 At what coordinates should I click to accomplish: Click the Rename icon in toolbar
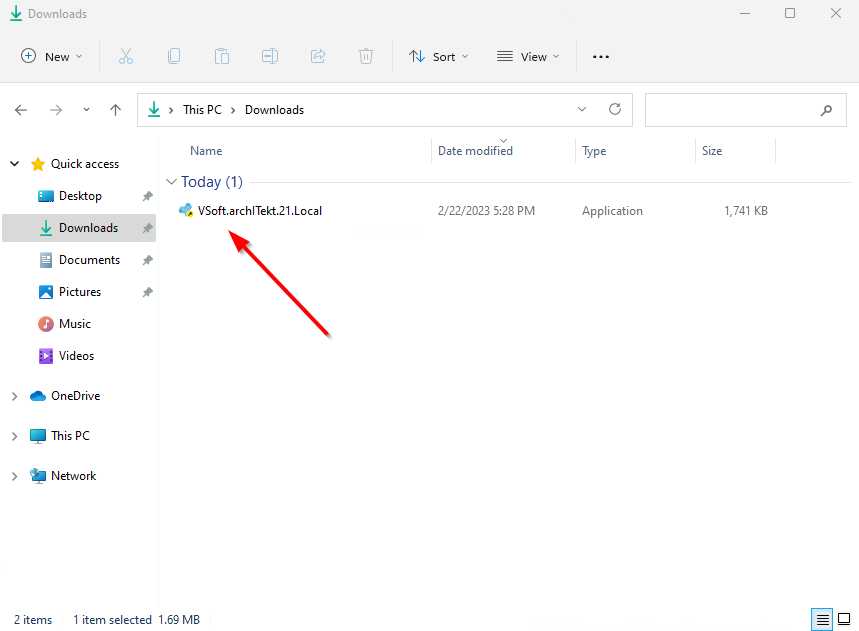click(270, 56)
